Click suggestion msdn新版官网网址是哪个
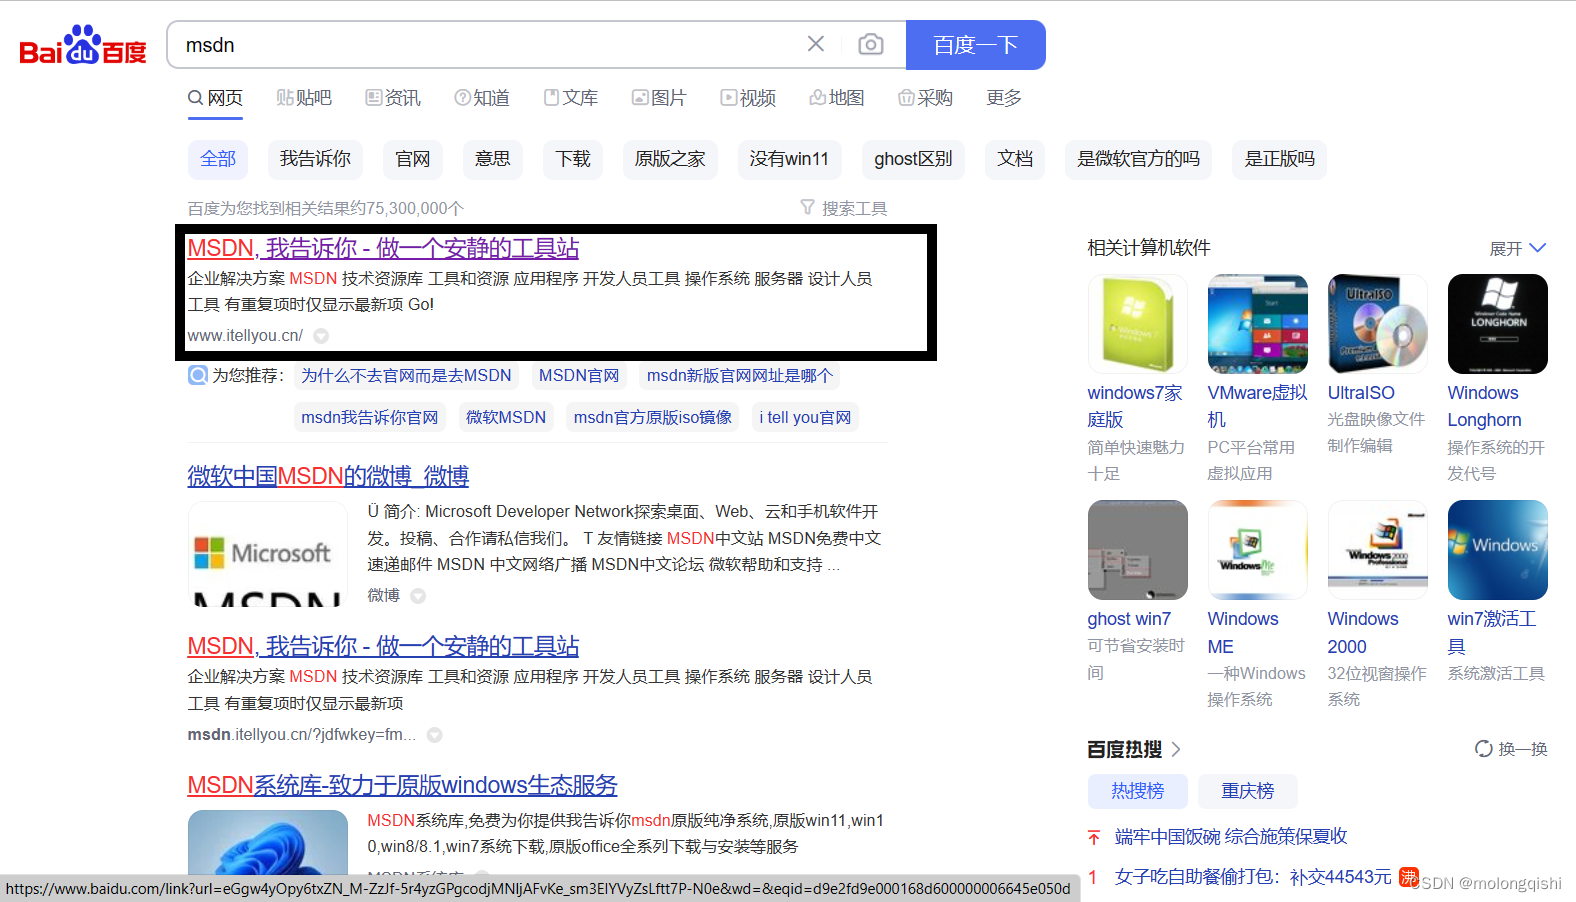The image size is (1576, 902). click(x=739, y=376)
